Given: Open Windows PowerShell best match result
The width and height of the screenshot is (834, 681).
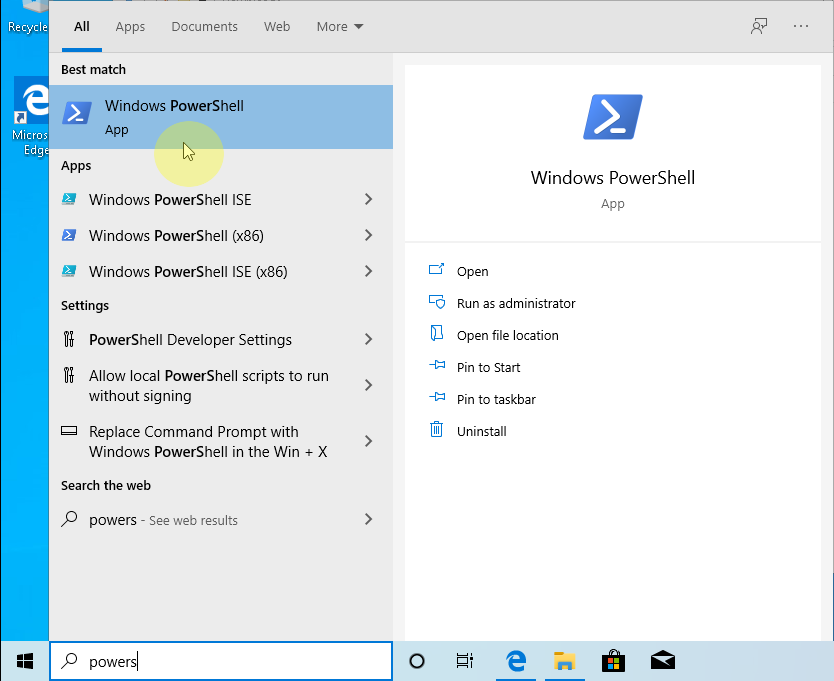Looking at the screenshot, I should click(221, 117).
